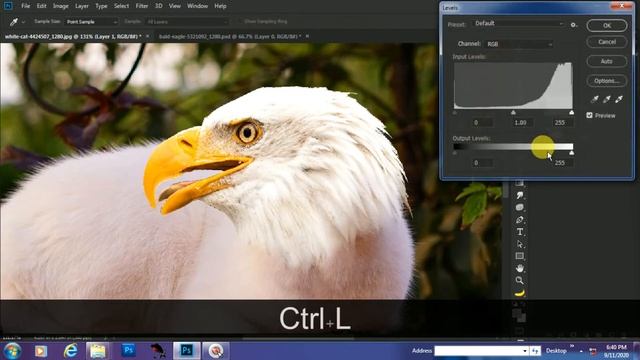
Task: Close the white-cat document tab
Action: tap(147, 36)
